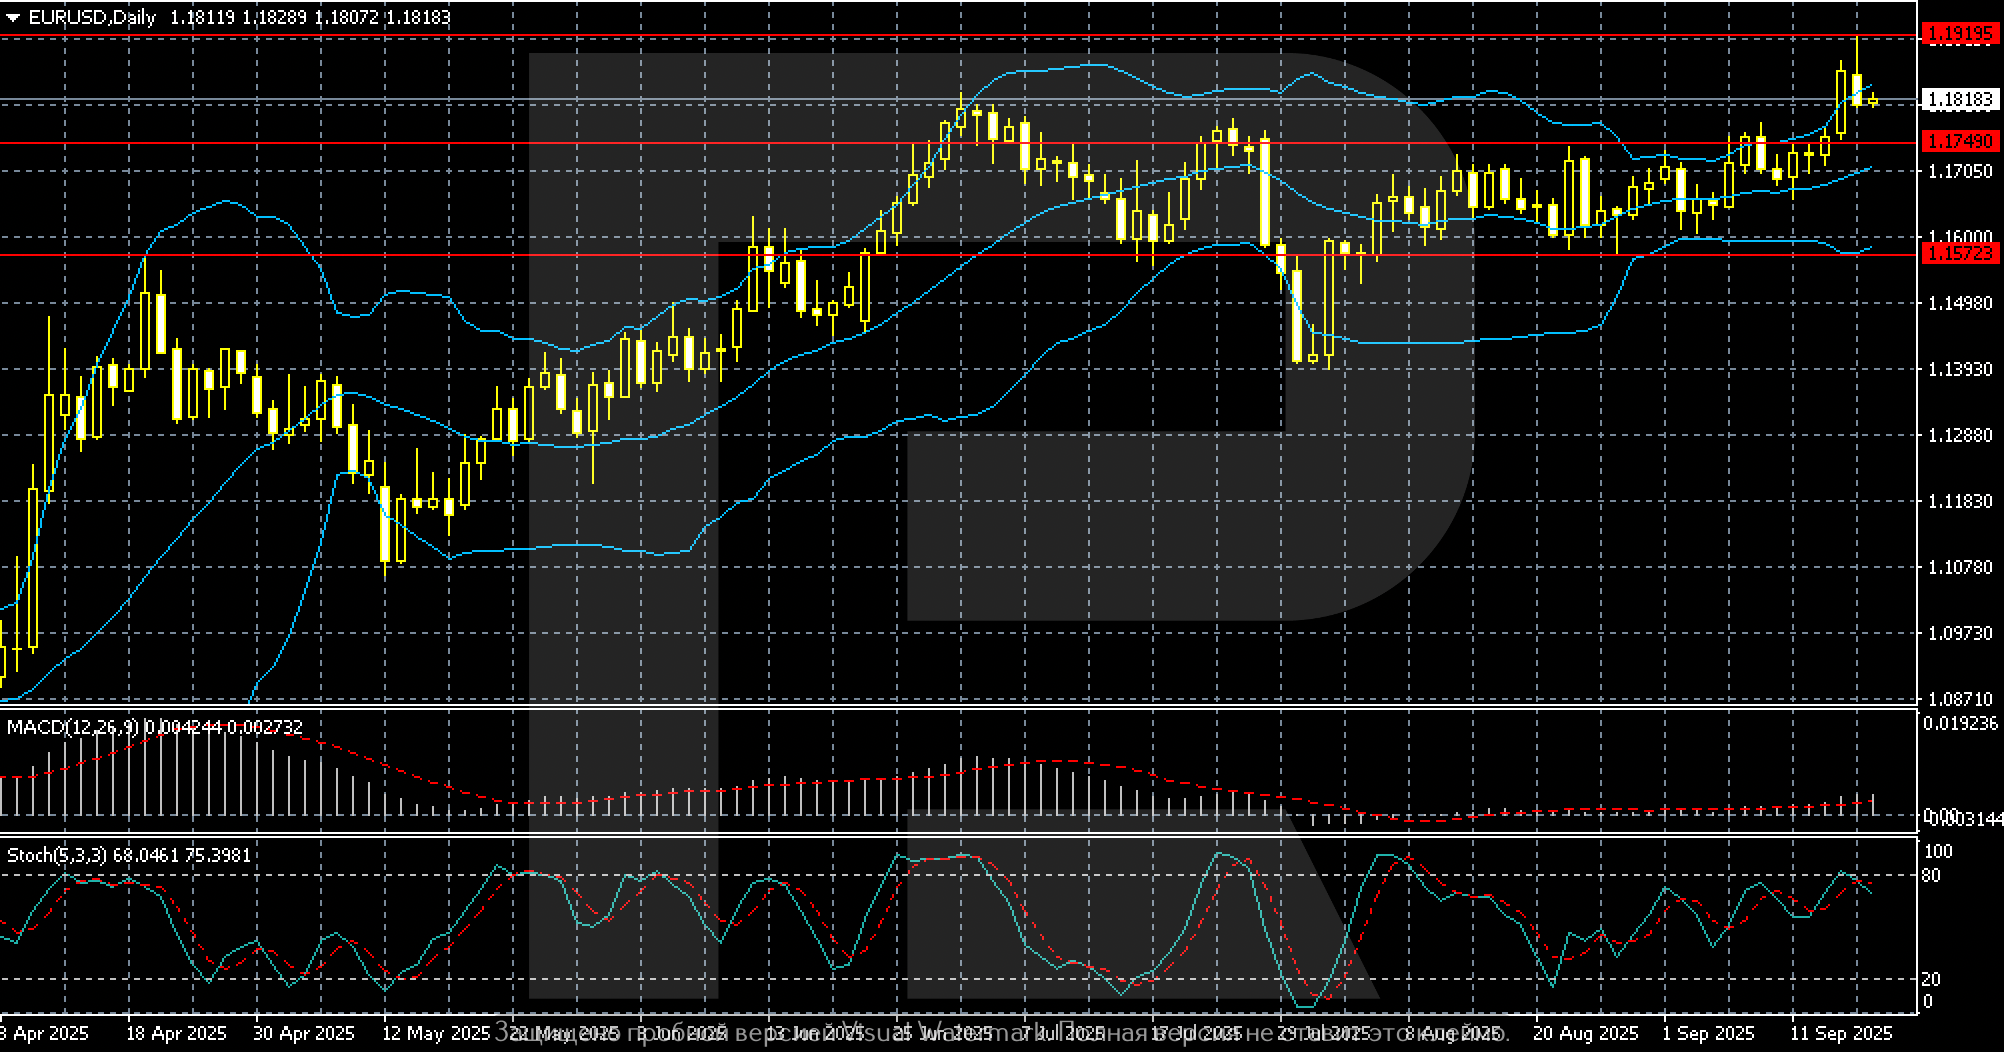The height and width of the screenshot is (1052, 2004).
Task: Click the 18 Apr 2025 date label
Action: click(x=177, y=1033)
